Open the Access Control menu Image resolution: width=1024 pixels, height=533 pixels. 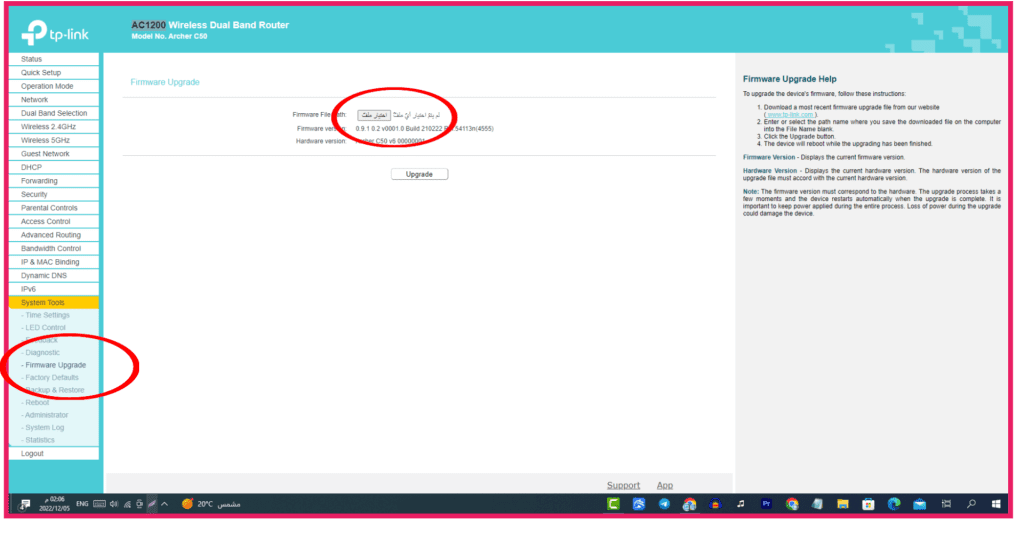pyautogui.click(x=54, y=221)
